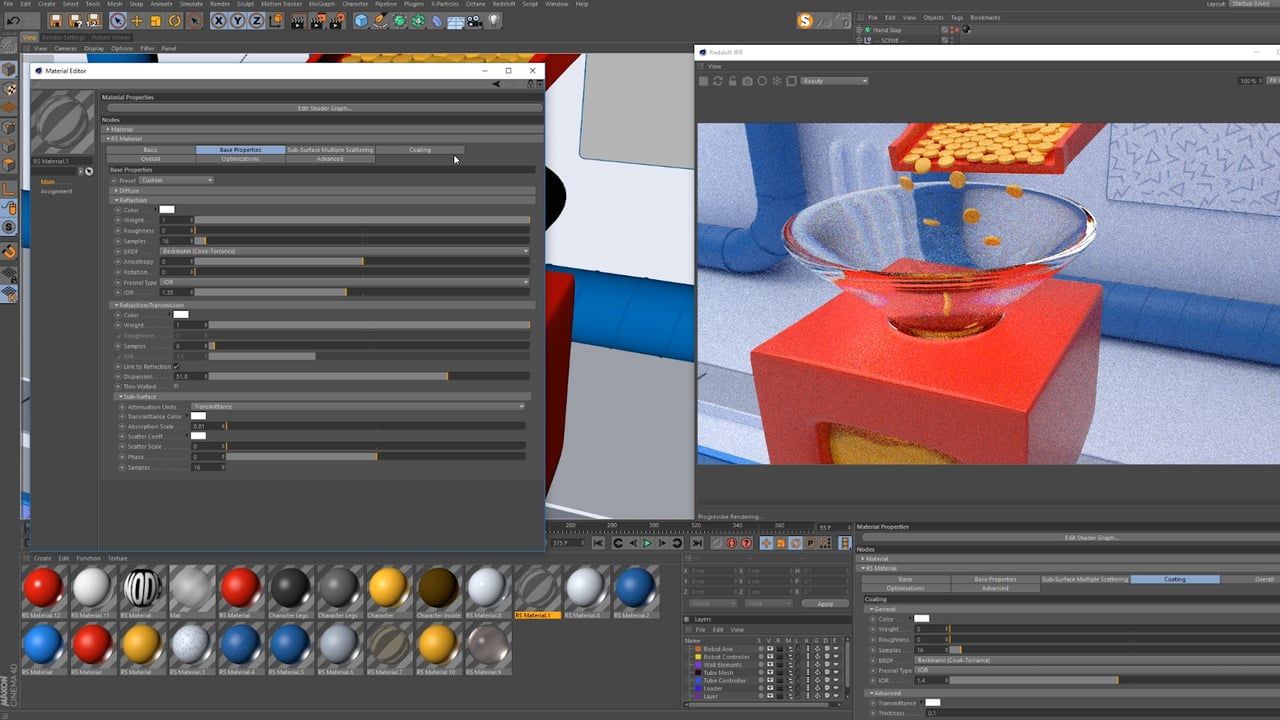Click the Transmittance Color swatch

198,417
